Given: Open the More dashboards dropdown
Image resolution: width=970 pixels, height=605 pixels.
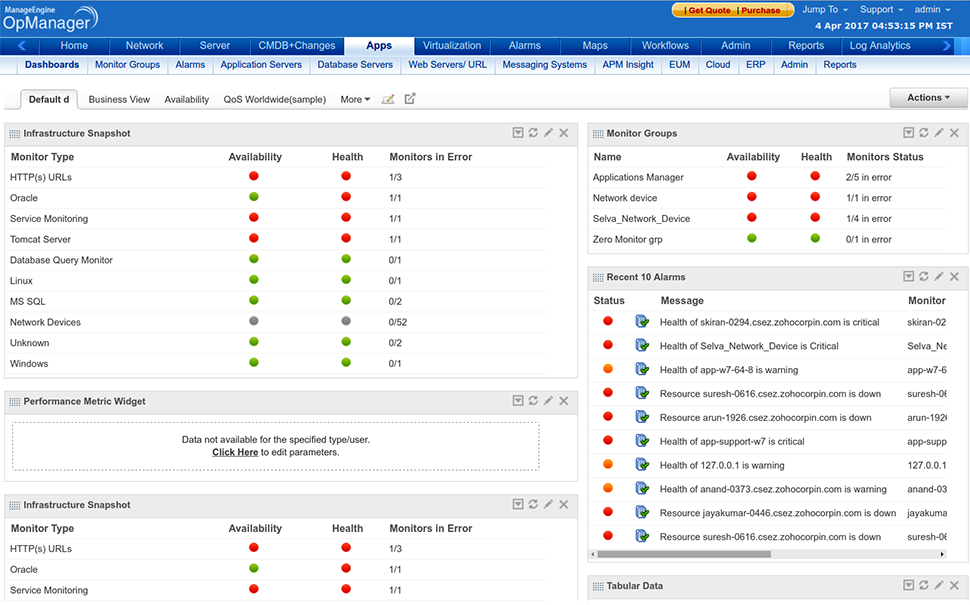Looking at the screenshot, I should point(354,100).
